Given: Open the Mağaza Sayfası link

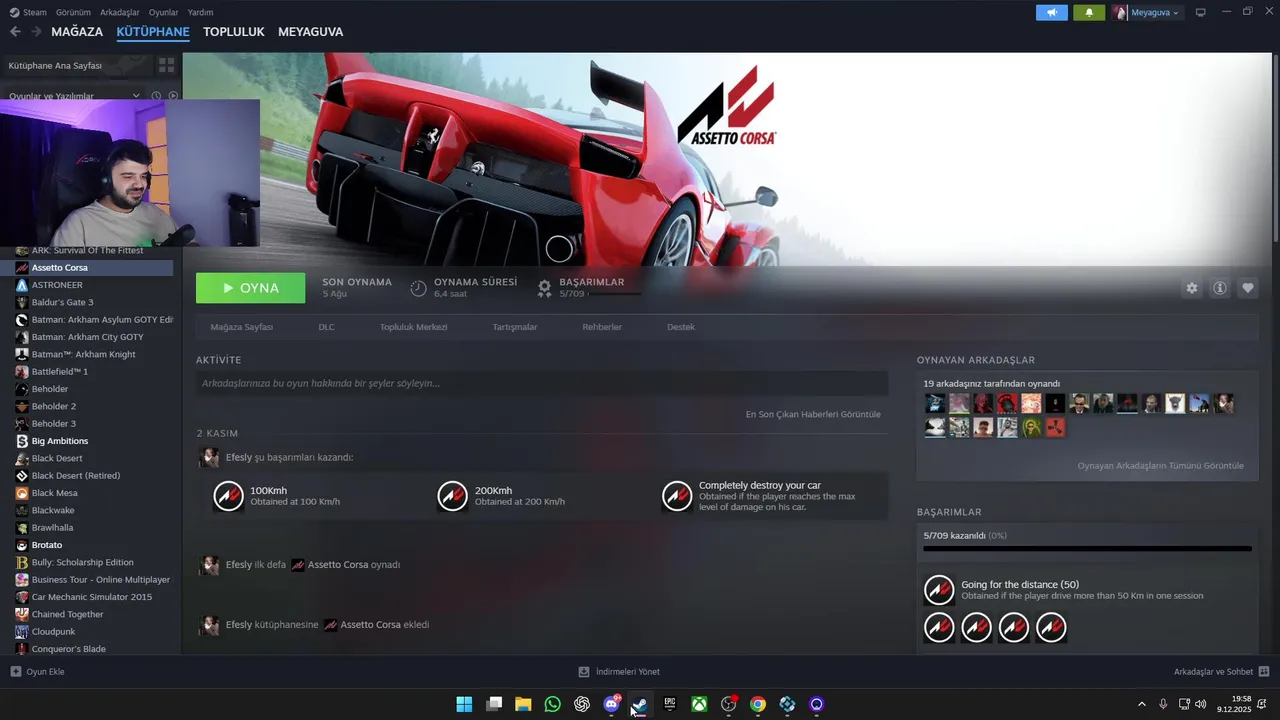Looking at the screenshot, I should click(x=241, y=327).
